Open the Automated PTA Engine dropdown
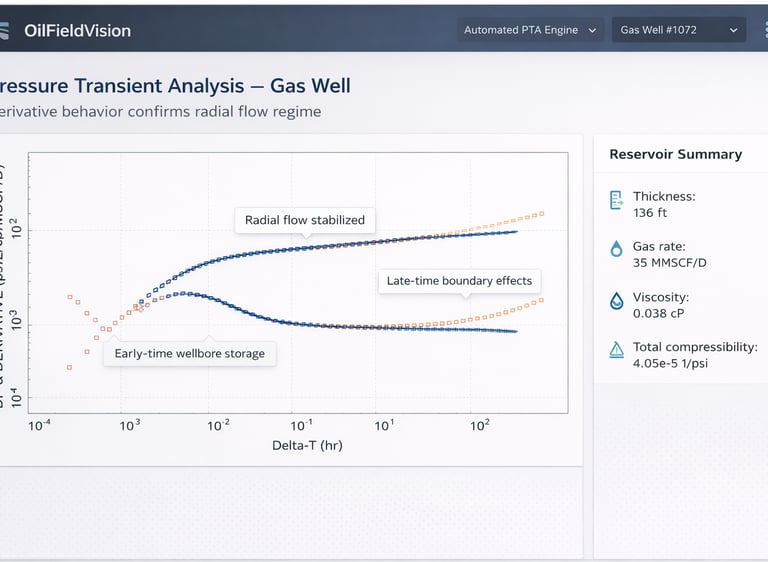 click(530, 30)
